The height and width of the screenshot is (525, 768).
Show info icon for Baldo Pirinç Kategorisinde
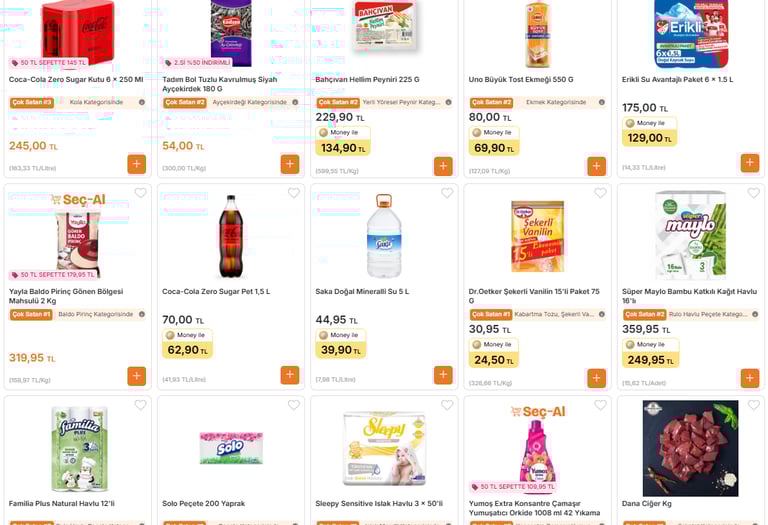[142, 314]
